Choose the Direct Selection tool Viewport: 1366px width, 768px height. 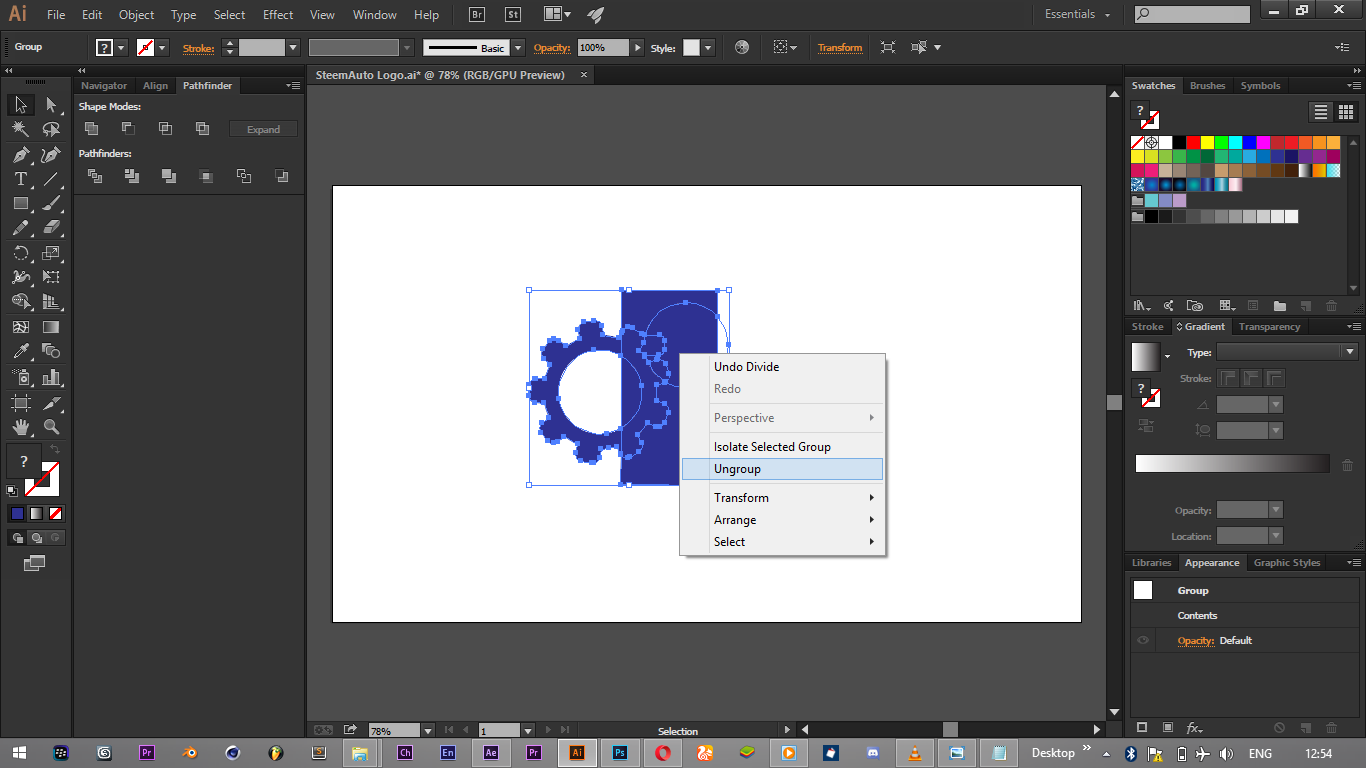coord(51,104)
